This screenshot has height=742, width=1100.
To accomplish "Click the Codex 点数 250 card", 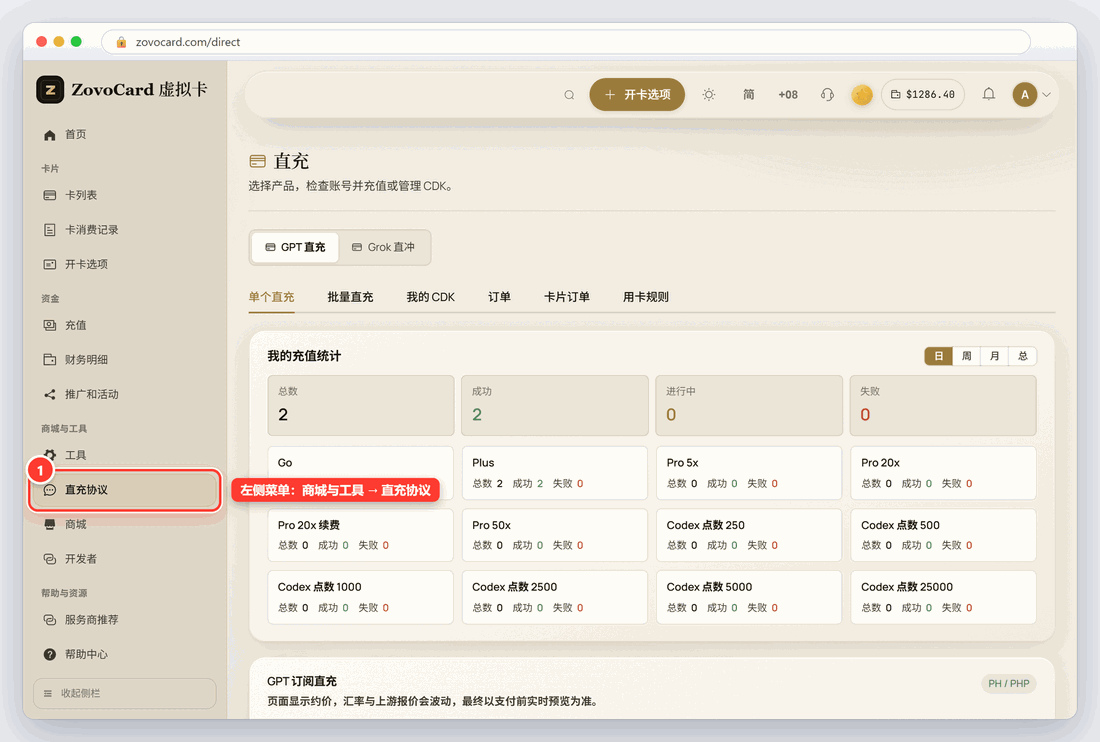I will pyautogui.click(x=749, y=535).
